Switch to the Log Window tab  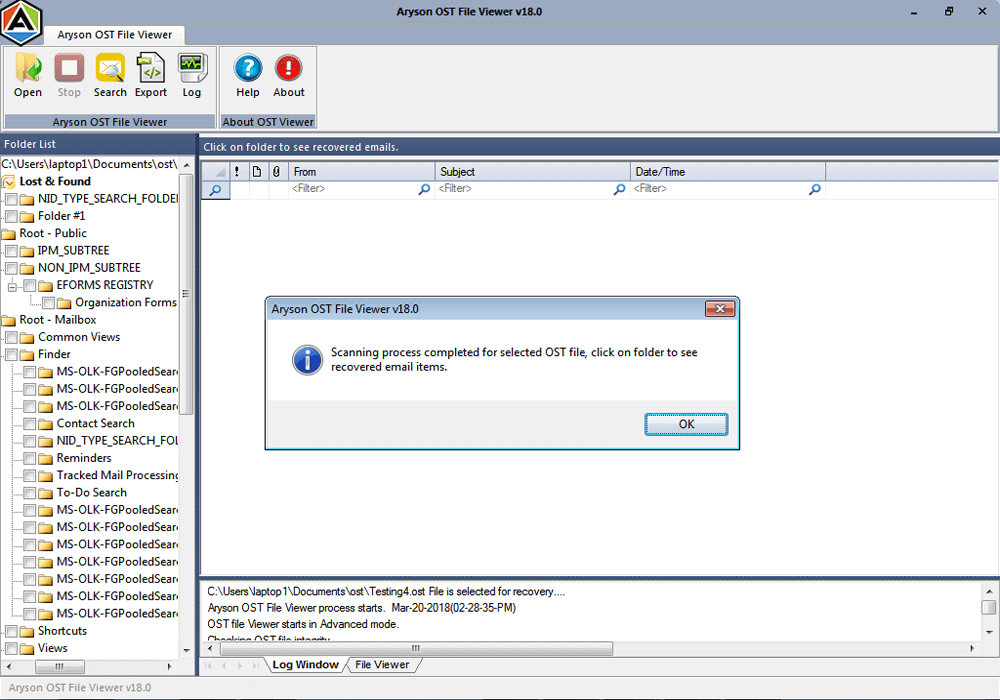pyautogui.click(x=305, y=665)
